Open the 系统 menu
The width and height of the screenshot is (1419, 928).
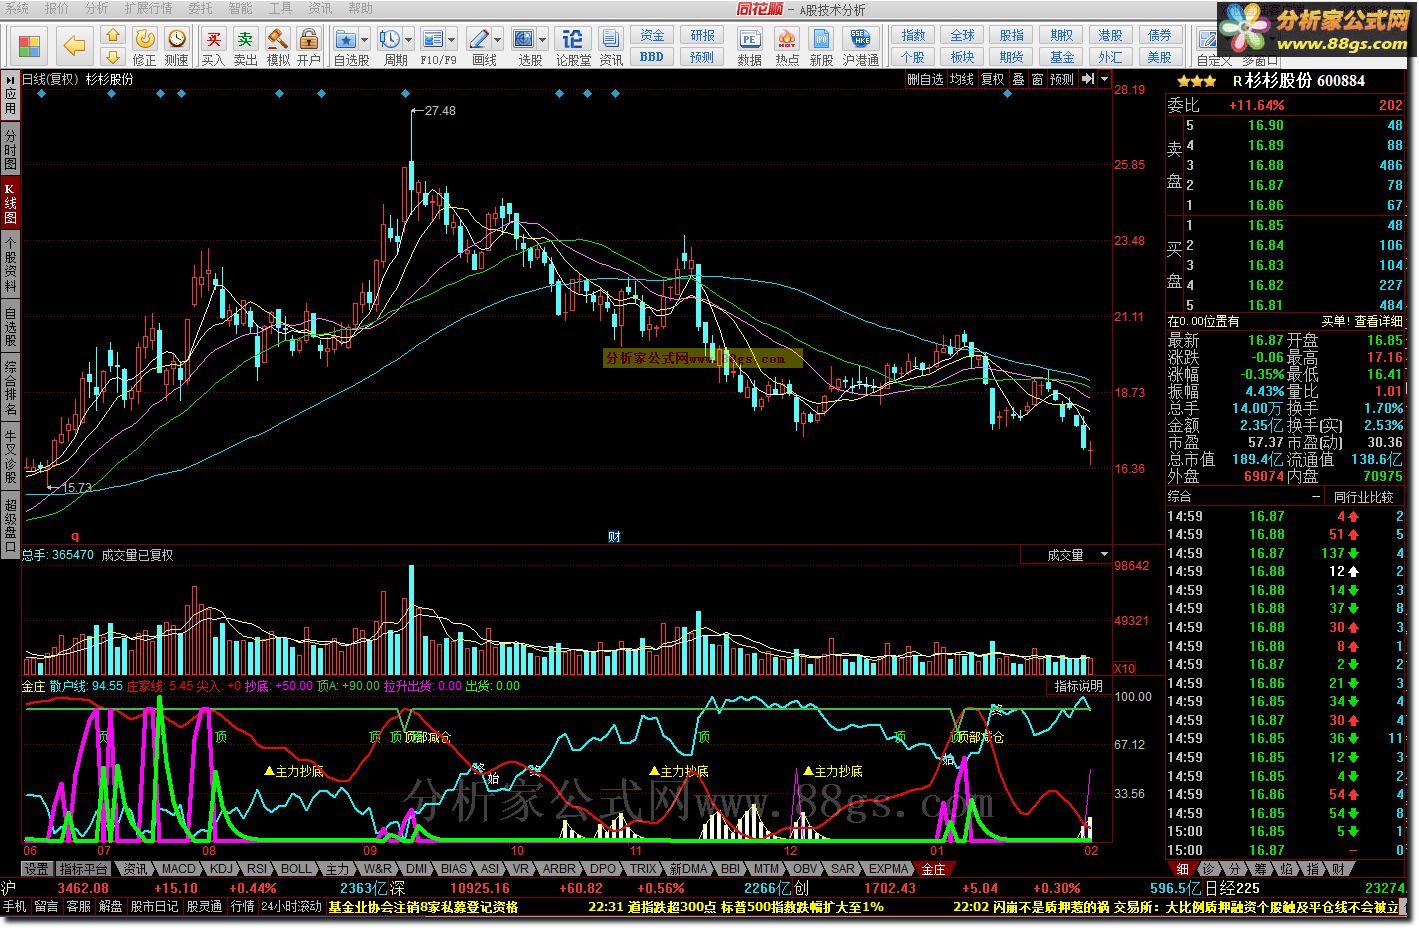tap(17, 8)
